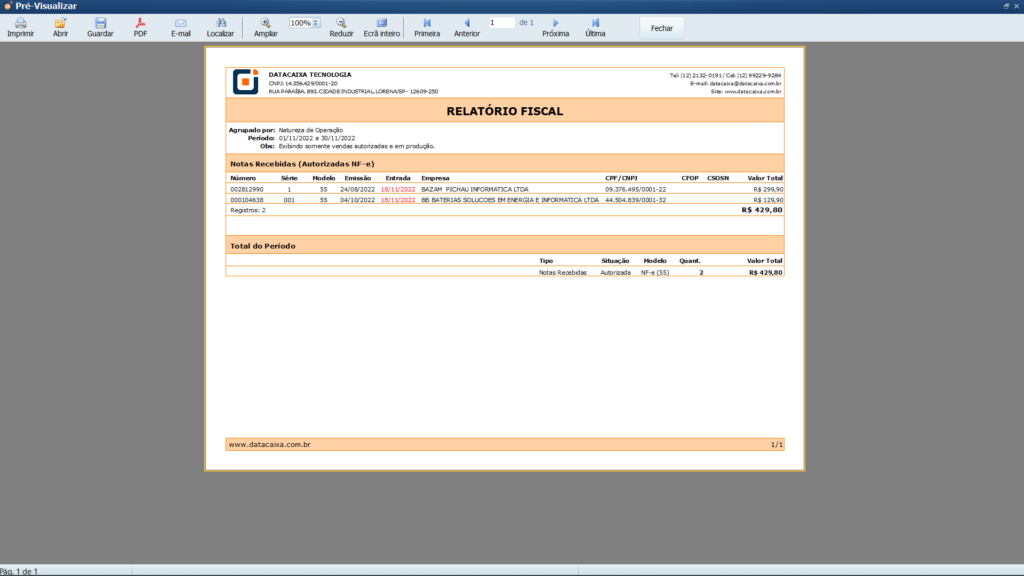Viewport: 1024px width, 576px height.
Task: Click the page number input field
Action: click(500, 22)
